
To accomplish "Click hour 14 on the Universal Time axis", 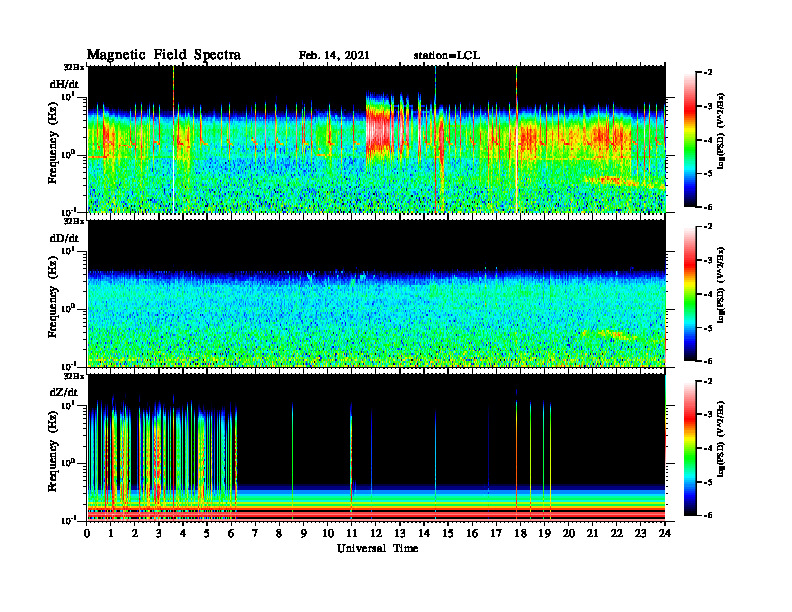I will pos(424,533).
